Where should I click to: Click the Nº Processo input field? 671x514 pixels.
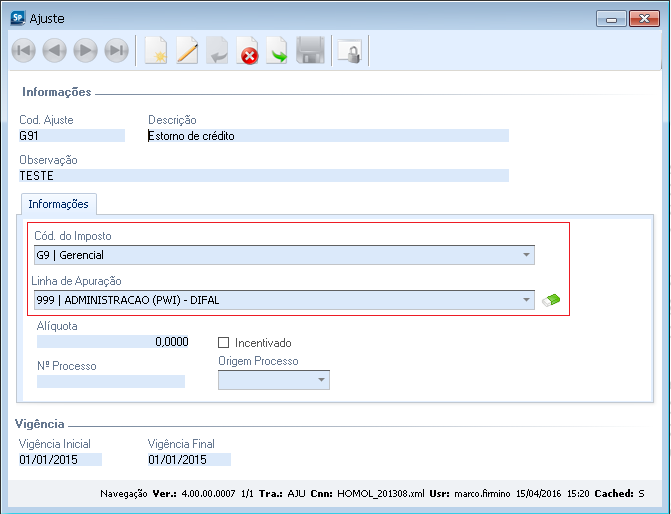pos(111,381)
